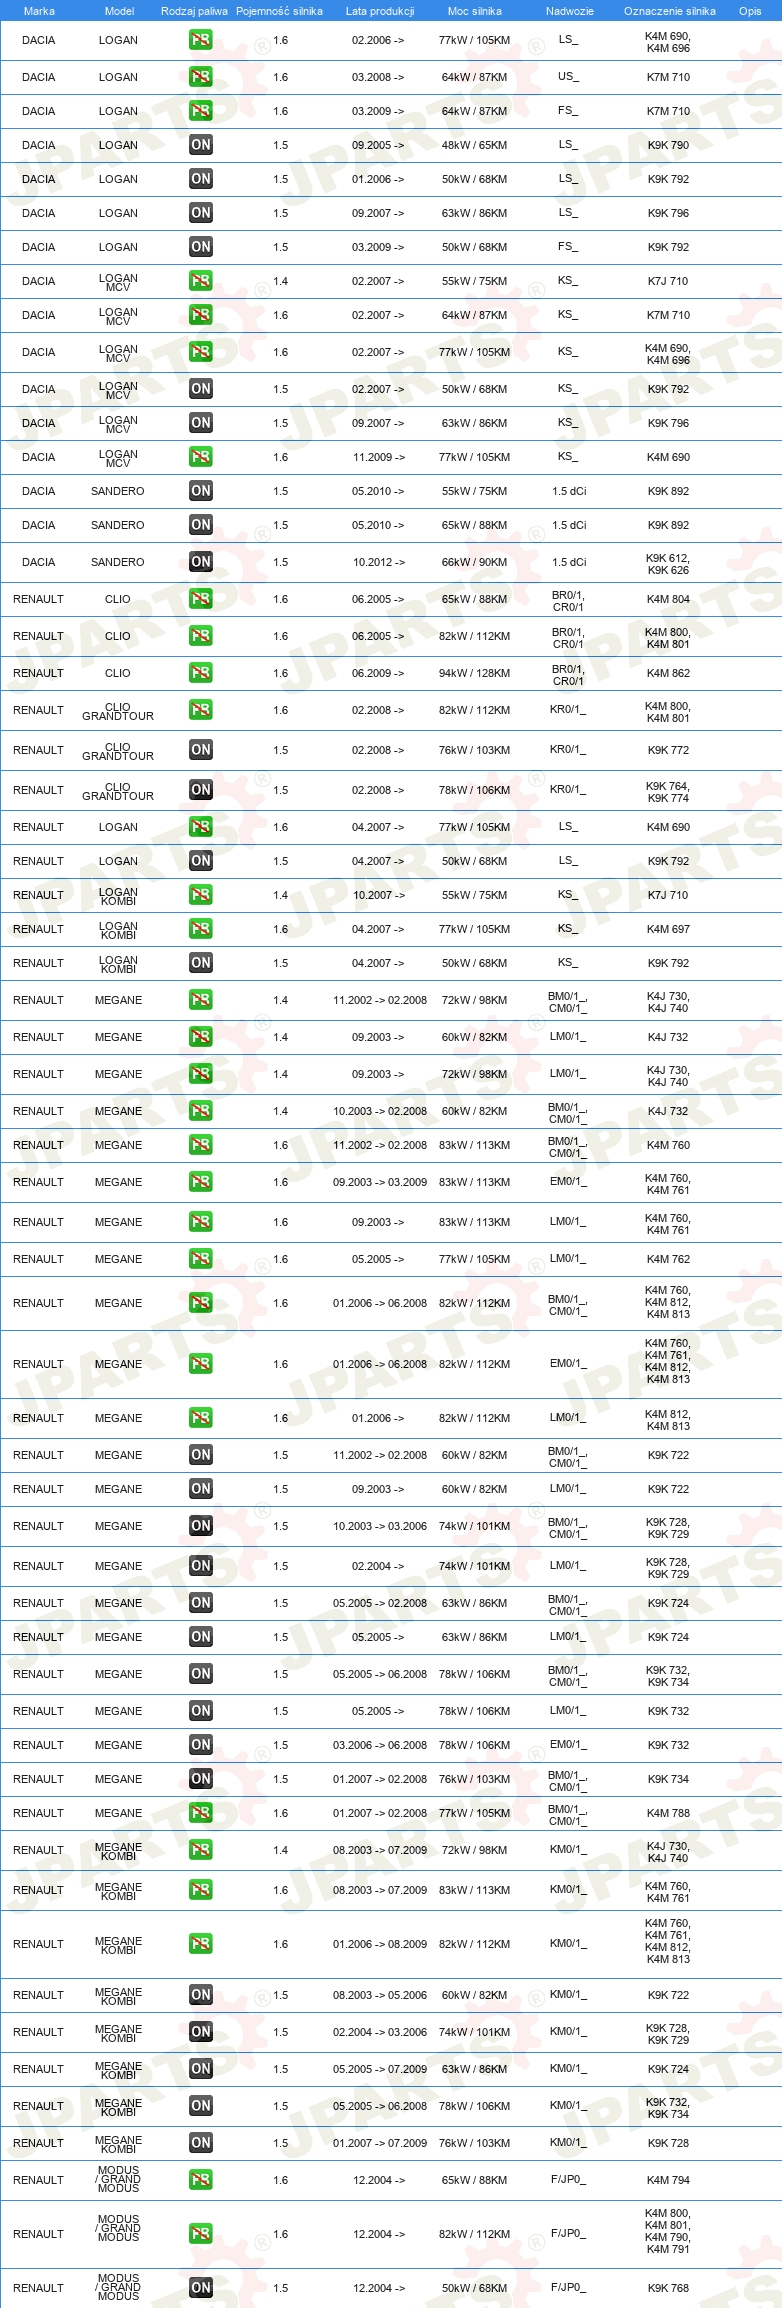Click the Rodzaj paliwa column header
The width and height of the screenshot is (782, 2308).
(x=194, y=11)
